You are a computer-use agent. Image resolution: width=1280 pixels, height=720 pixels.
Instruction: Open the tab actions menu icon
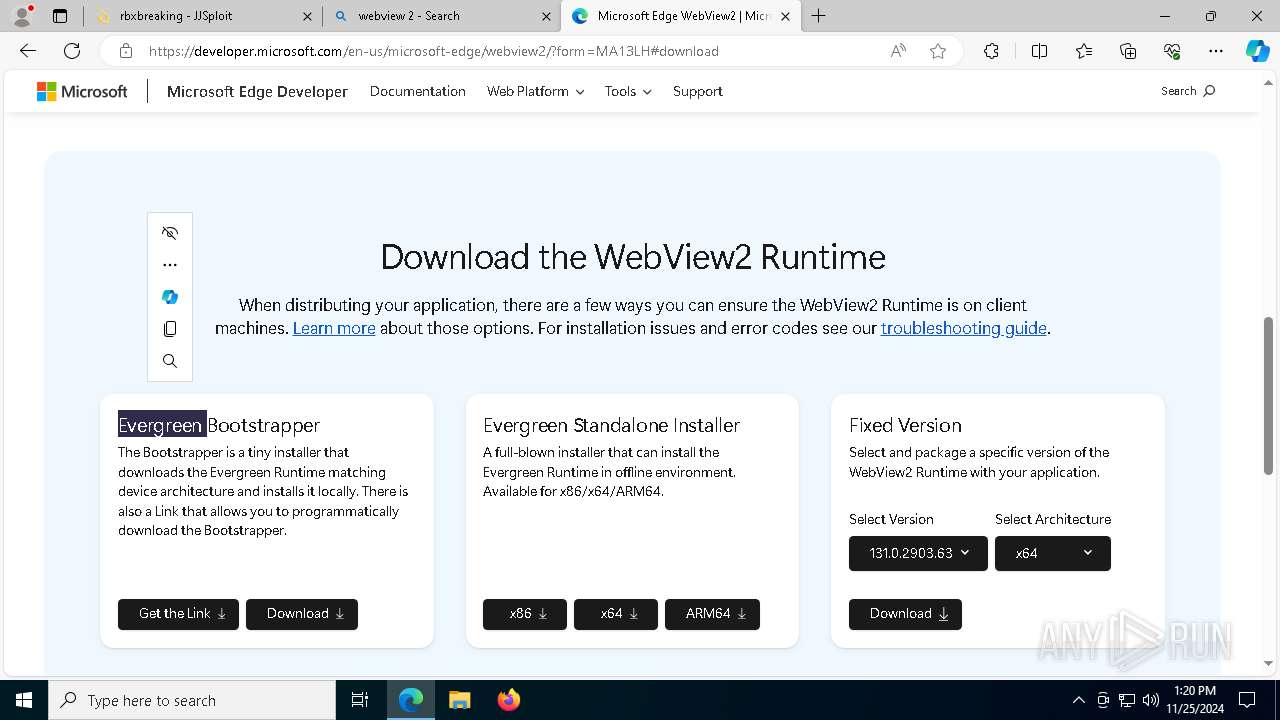[x=60, y=16]
